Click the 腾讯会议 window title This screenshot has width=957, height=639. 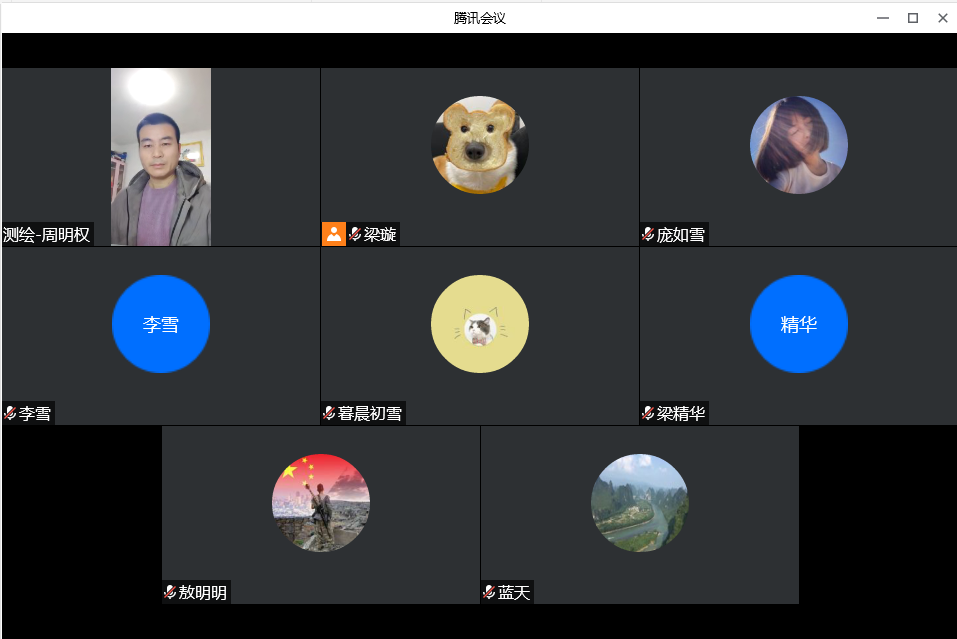[x=479, y=18]
